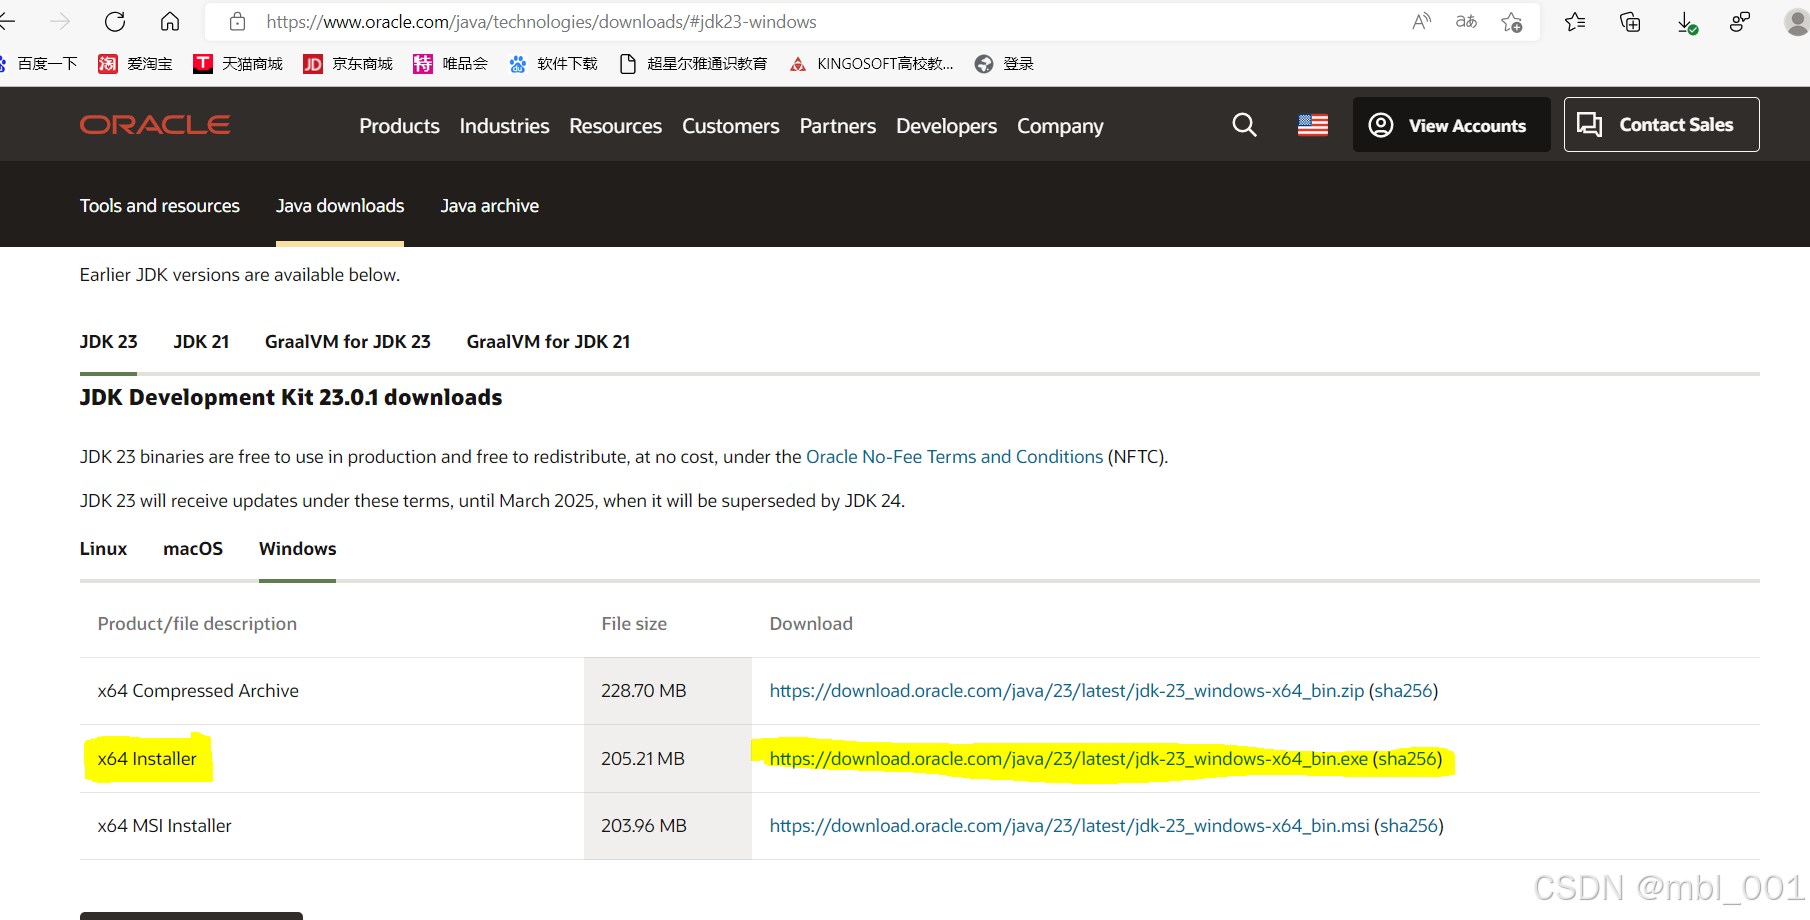Viewport: 1810px width, 920px height.
Task: Open the Industries menu
Action: (504, 126)
